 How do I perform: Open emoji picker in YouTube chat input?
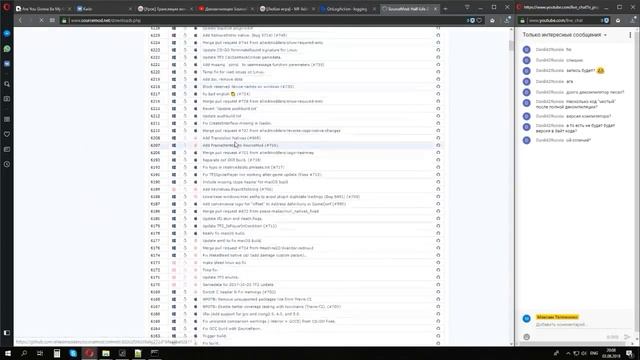[x=527, y=337]
